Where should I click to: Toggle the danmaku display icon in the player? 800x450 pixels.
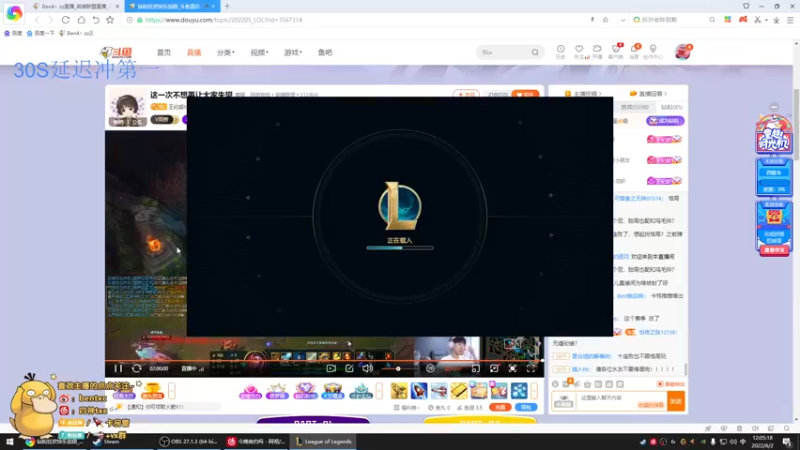(331, 368)
